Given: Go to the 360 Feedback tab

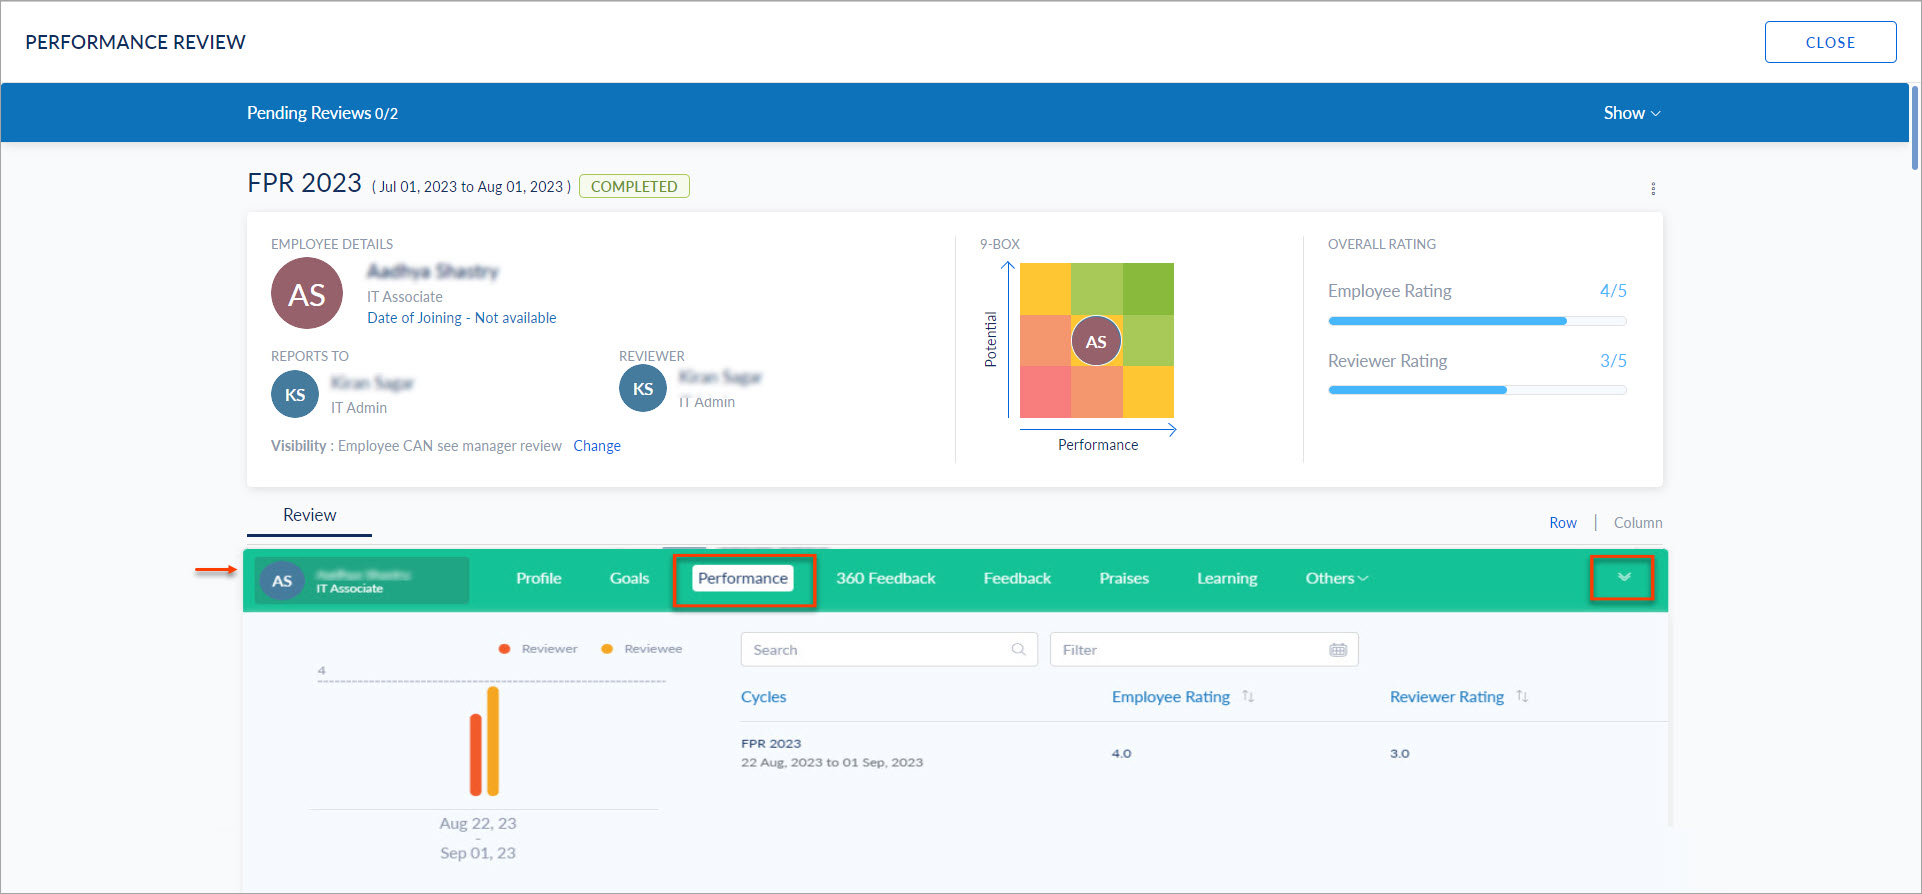Looking at the screenshot, I should (886, 578).
